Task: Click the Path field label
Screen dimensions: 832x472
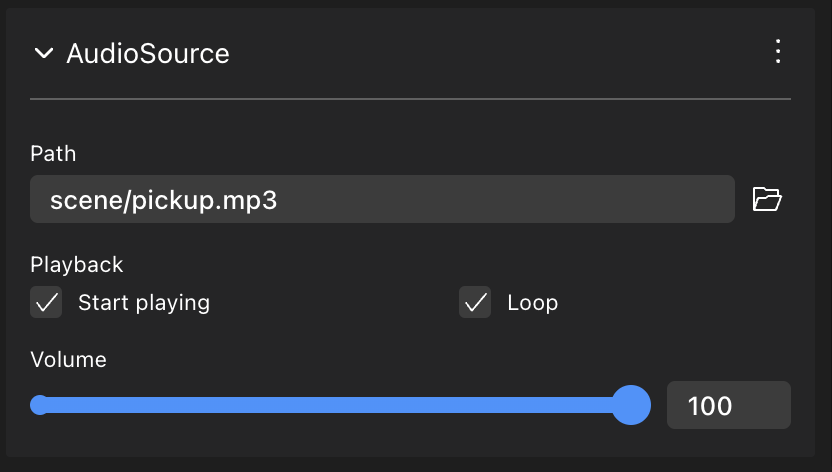Action: tap(53, 153)
